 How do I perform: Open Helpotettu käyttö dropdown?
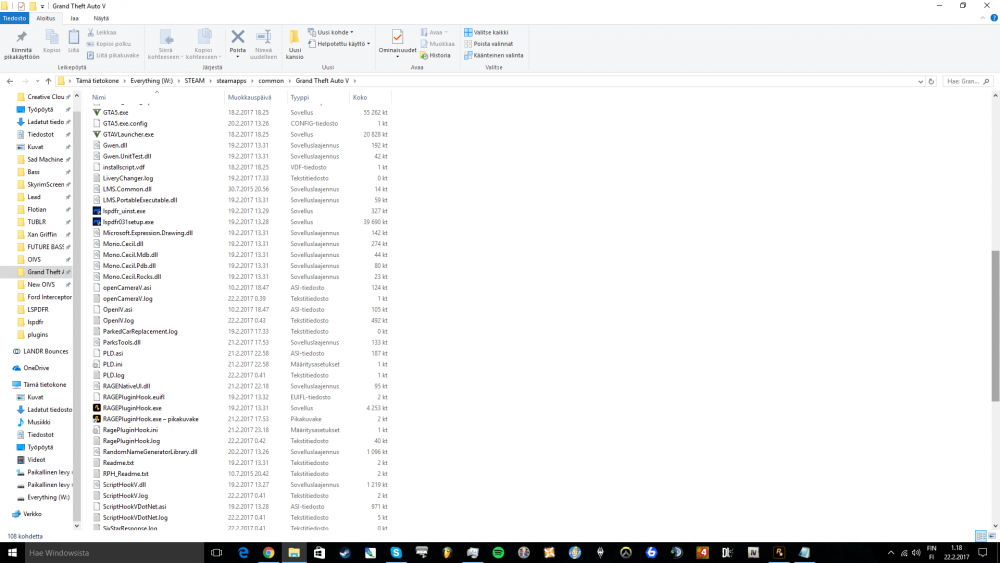point(339,43)
